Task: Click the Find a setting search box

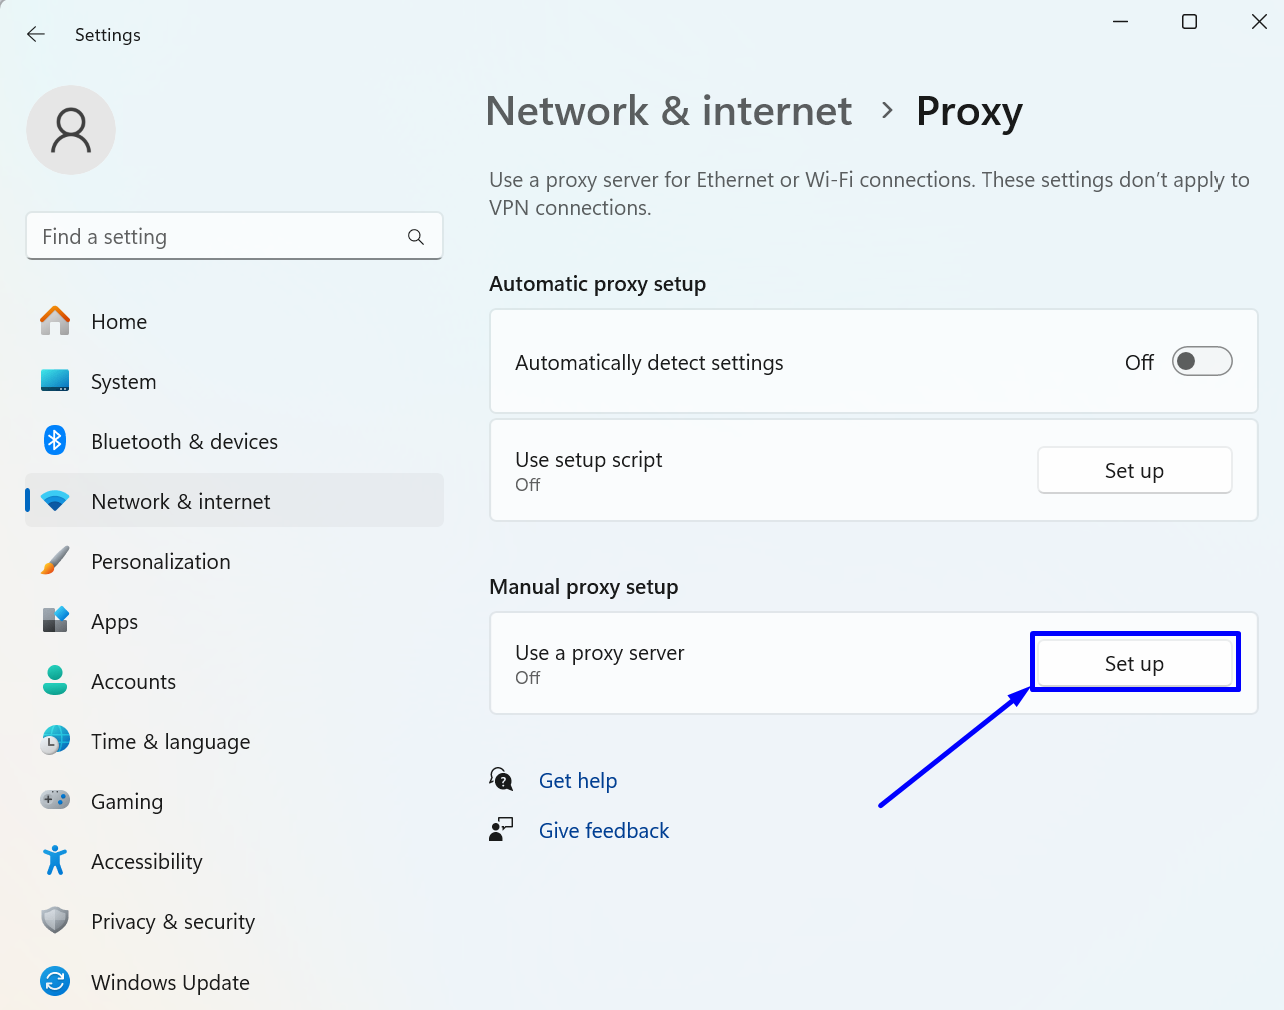Action: [234, 236]
